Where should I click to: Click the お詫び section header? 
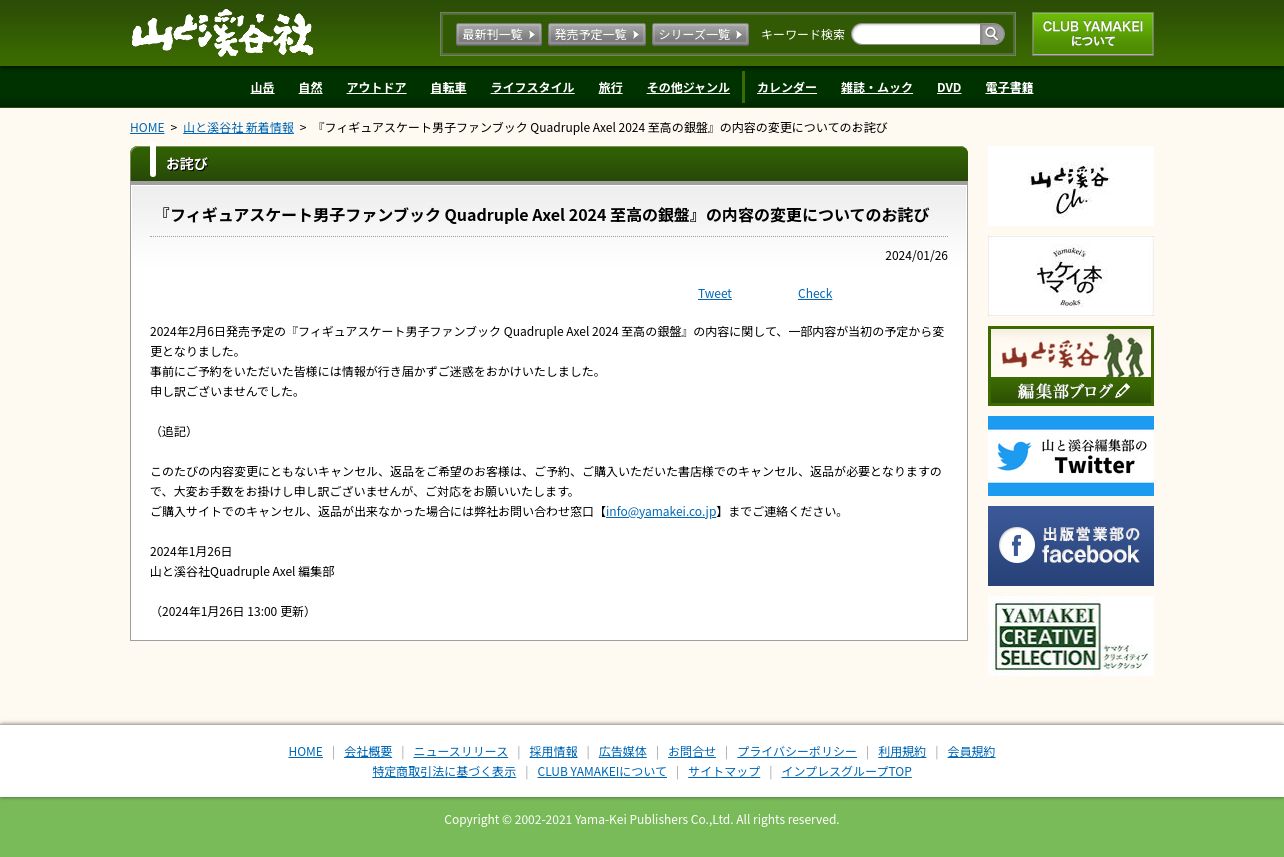(549, 164)
